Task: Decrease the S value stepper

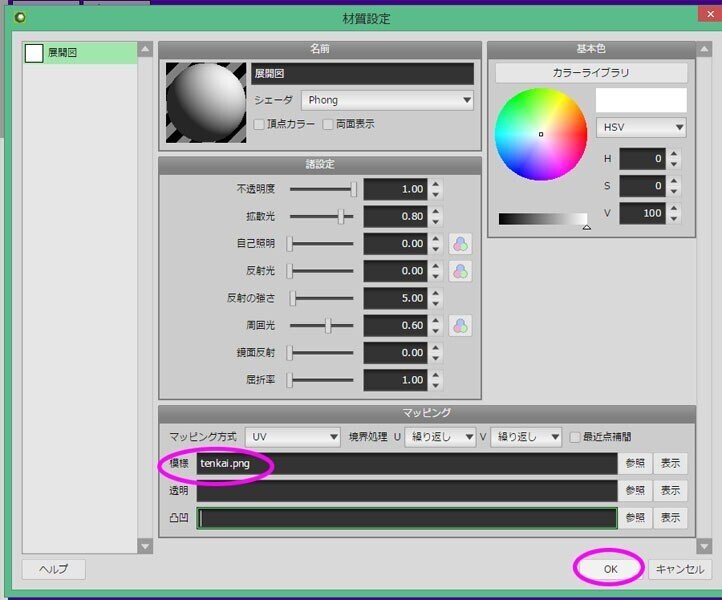Action: (x=674, y=192)
